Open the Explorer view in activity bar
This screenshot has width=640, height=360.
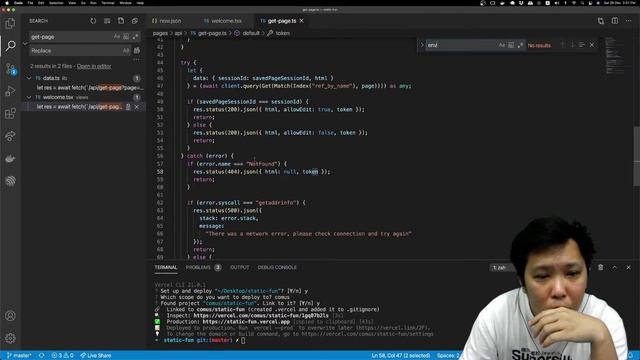[x=10, y=24]
